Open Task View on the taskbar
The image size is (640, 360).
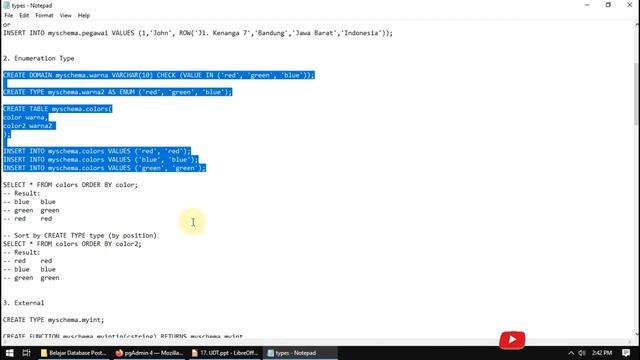[x=27, y=353]
